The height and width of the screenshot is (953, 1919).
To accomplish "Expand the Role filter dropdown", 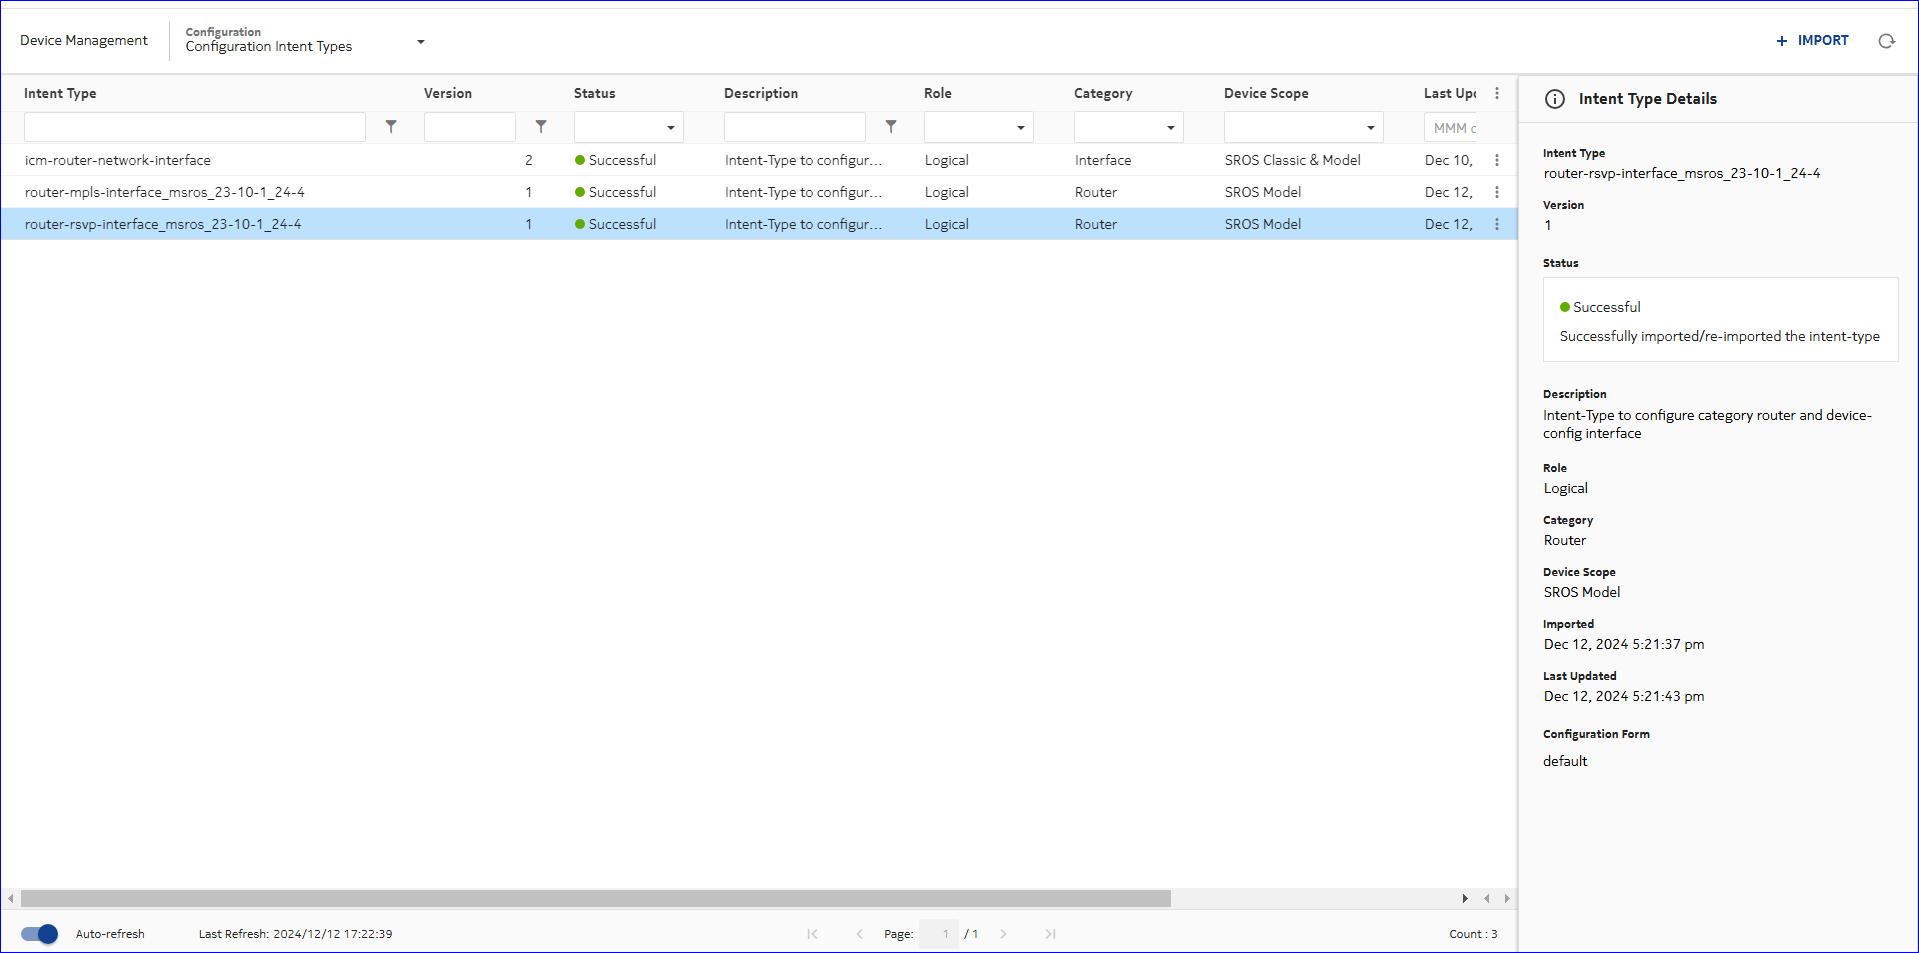I will tap(1020, 128).
